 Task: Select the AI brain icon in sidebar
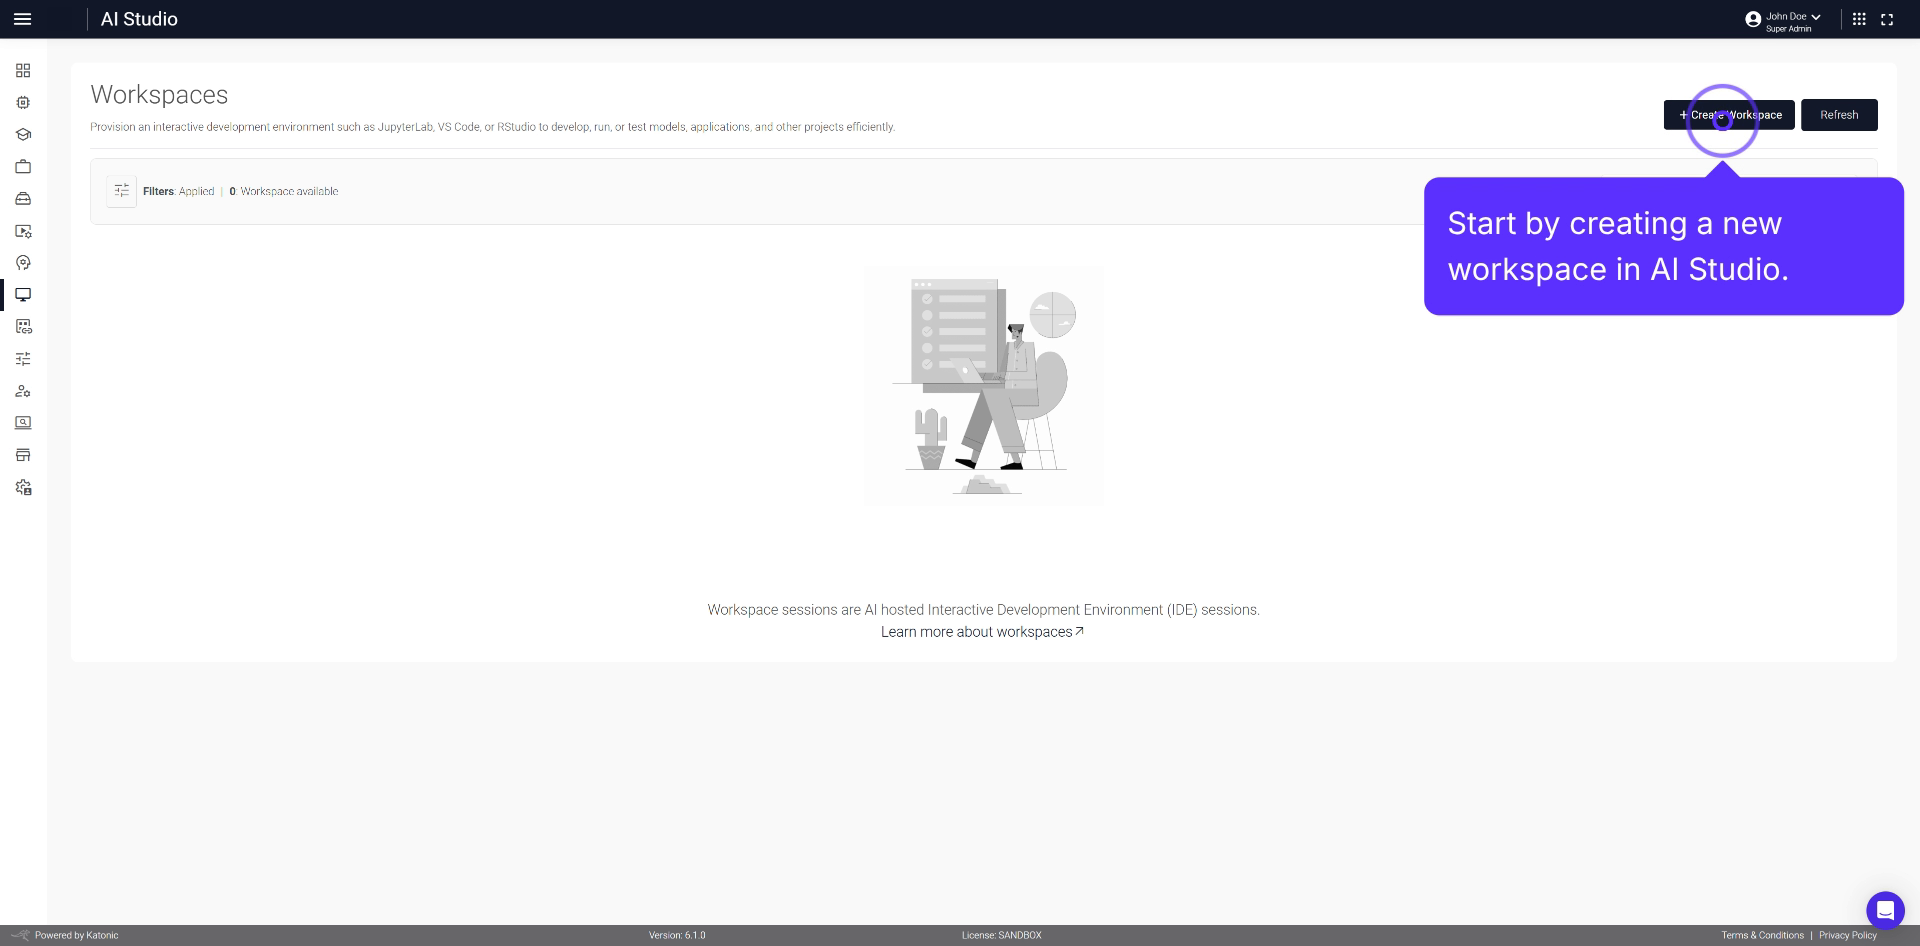[22, 263]
